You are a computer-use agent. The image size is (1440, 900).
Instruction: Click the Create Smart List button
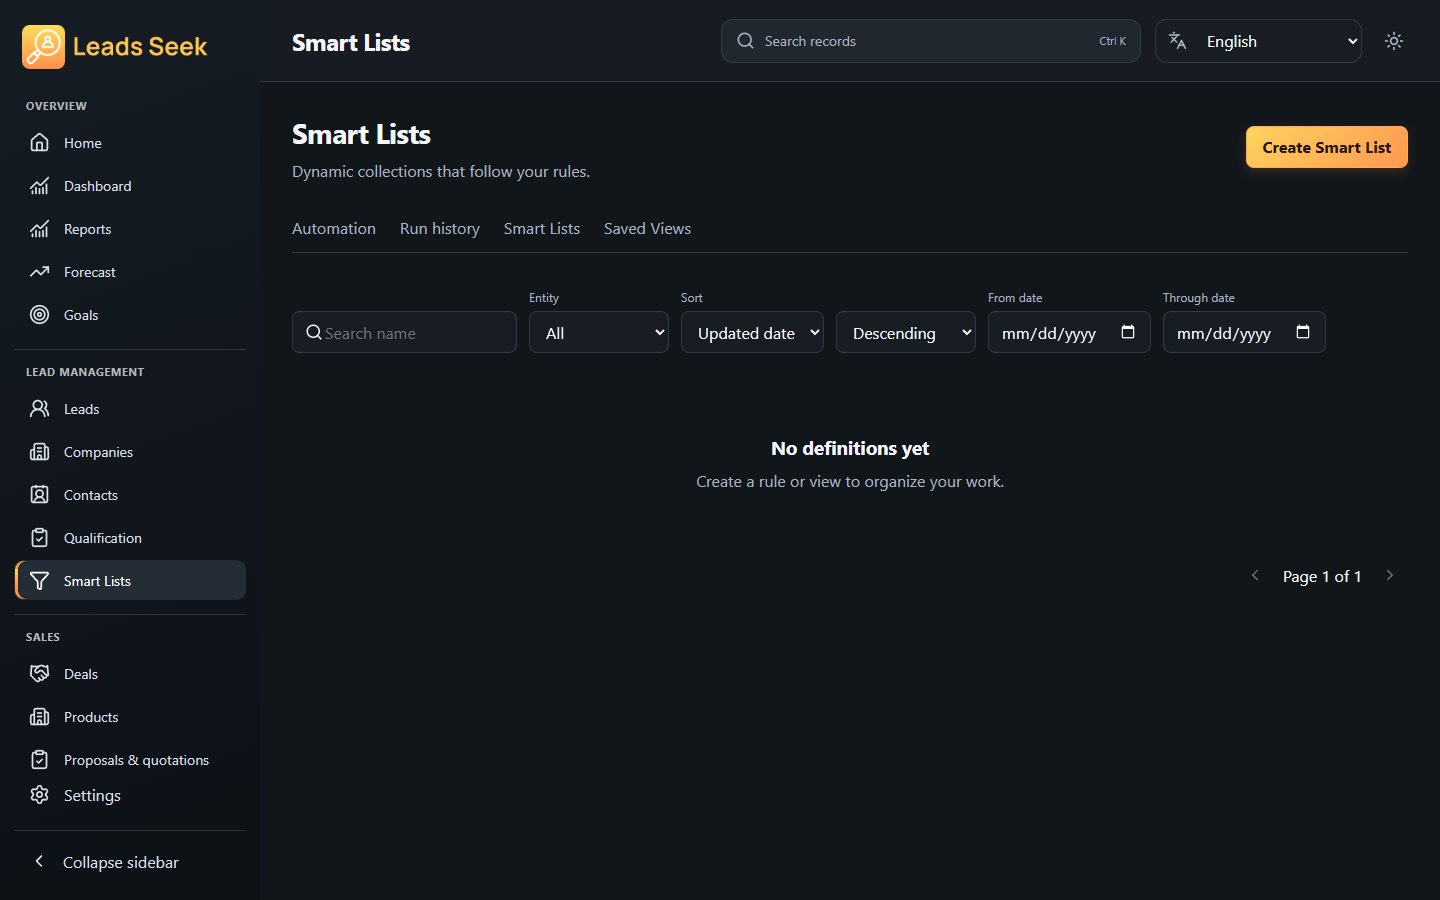point(1327,147)
